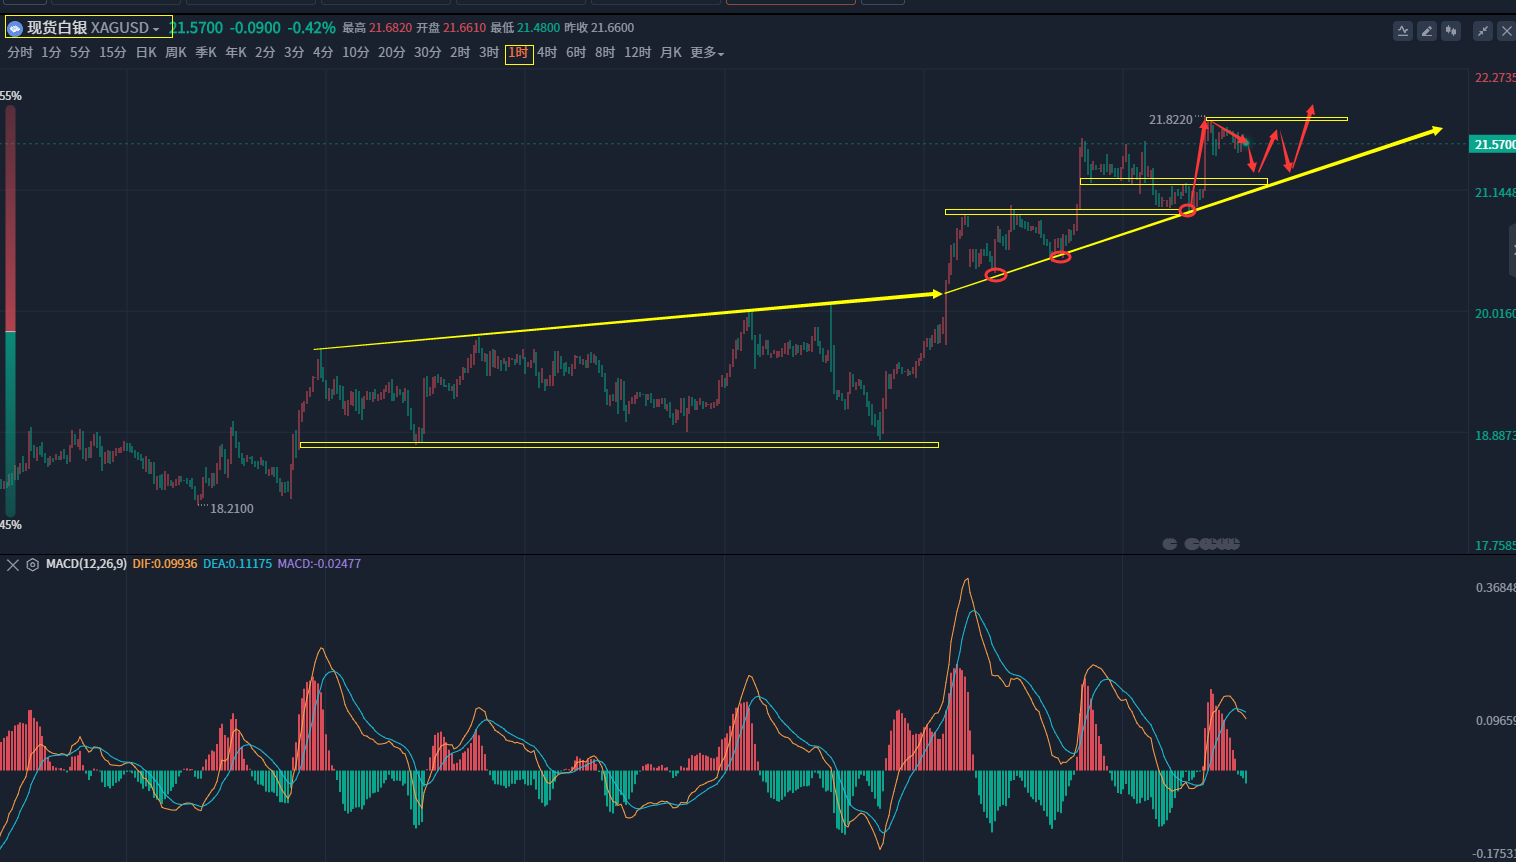This screenshot has width=1516, height=862.
Task: Select the pencil drawing tool
Action: (x=1427, y=31)
